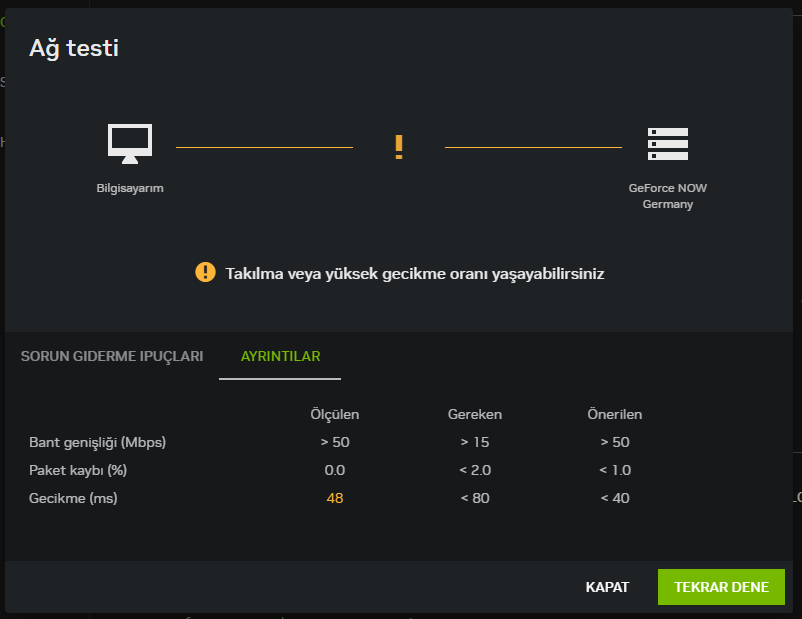Screen dimensions: 802x619
Task: Click the GeForce NOW Germany server icon
Action: pyautogui.click(x=667, y=144)
